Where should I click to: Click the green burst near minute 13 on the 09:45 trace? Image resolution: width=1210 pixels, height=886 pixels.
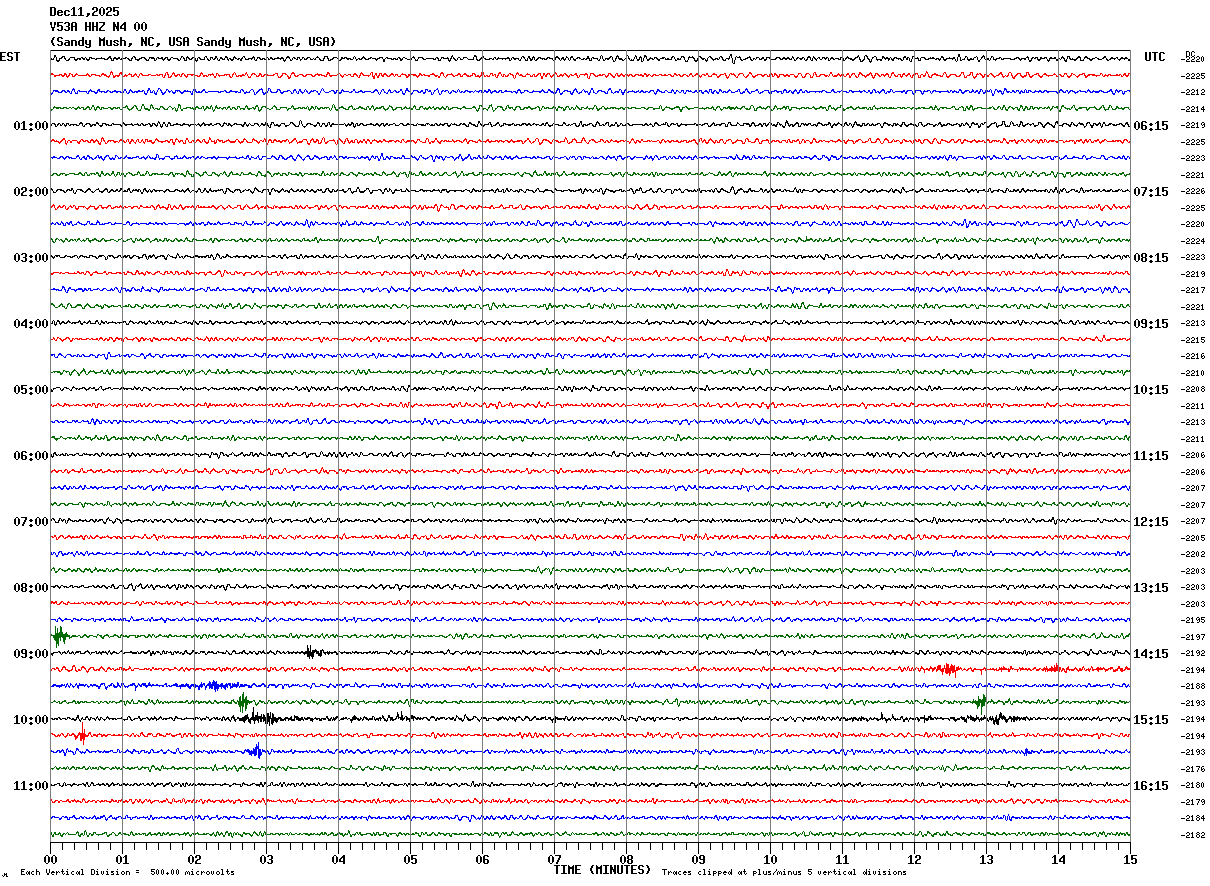pyautogui.click(x=981, y=702)
